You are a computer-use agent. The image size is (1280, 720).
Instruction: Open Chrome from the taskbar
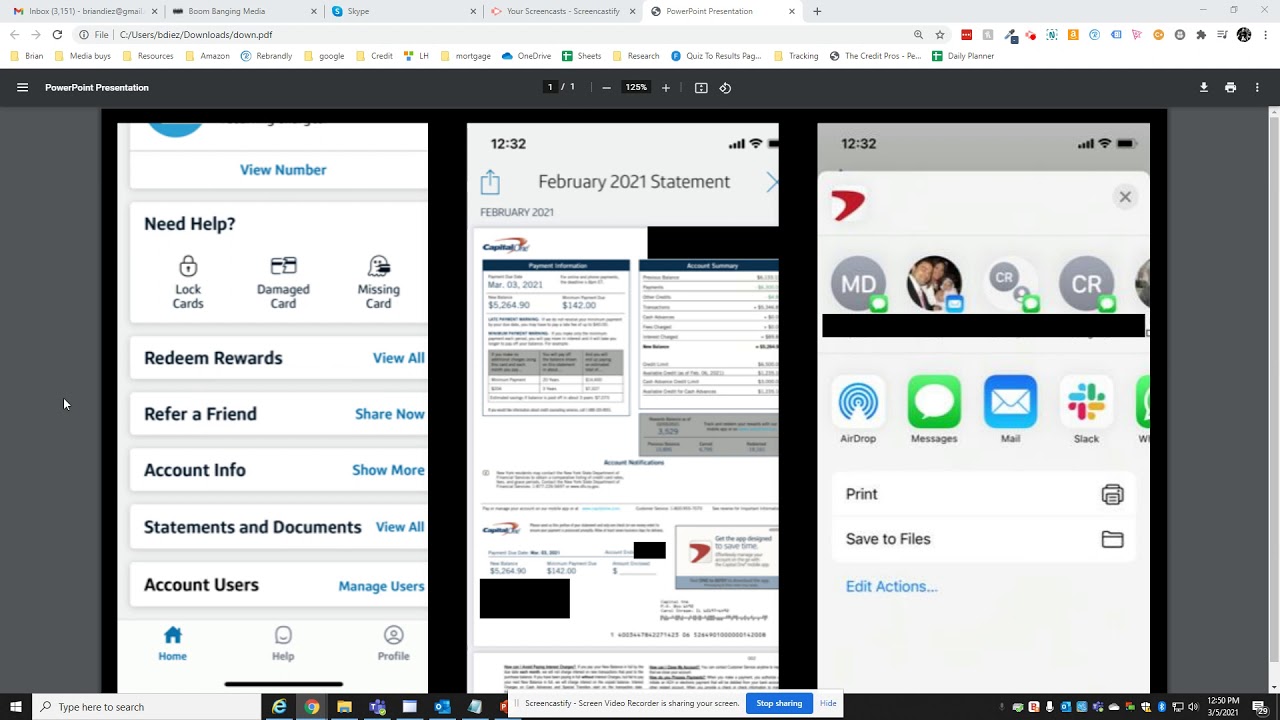pyautogui.click(x=312, y=707)
